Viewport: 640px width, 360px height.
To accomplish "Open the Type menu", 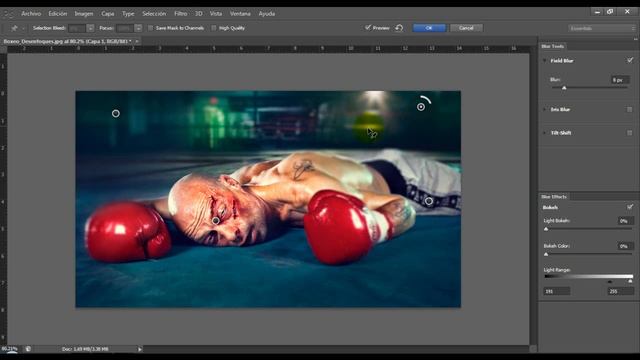I will pyautogui.click(x=128, y=13).
